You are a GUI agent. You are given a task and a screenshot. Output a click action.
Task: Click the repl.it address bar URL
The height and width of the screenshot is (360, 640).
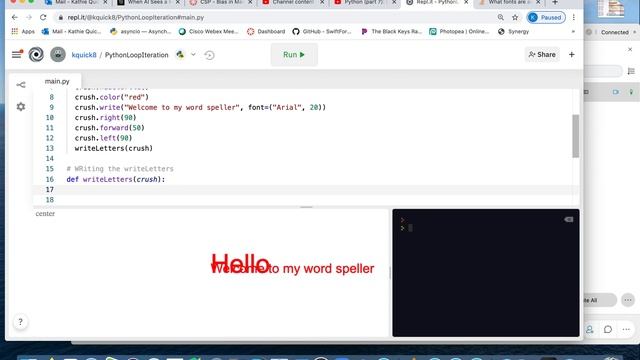[x=136, y=18]
